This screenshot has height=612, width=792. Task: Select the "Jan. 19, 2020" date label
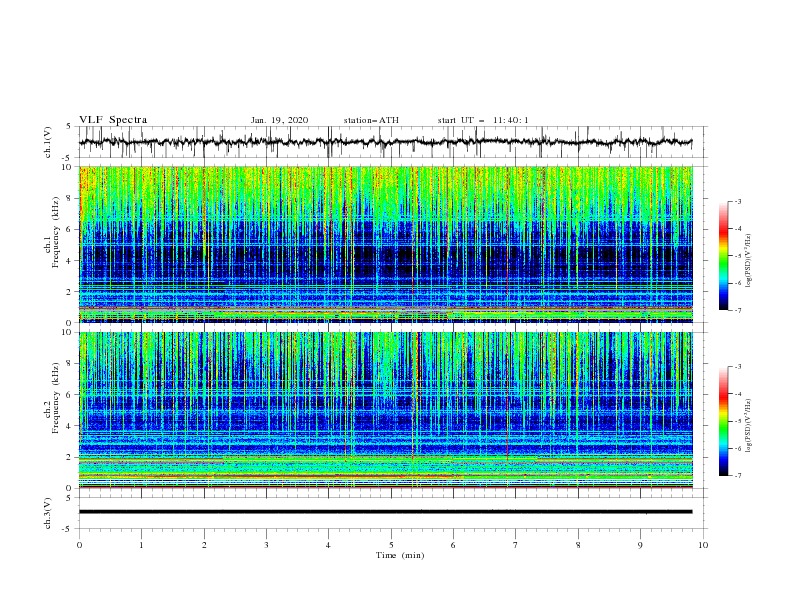click(x=279, y=120)
